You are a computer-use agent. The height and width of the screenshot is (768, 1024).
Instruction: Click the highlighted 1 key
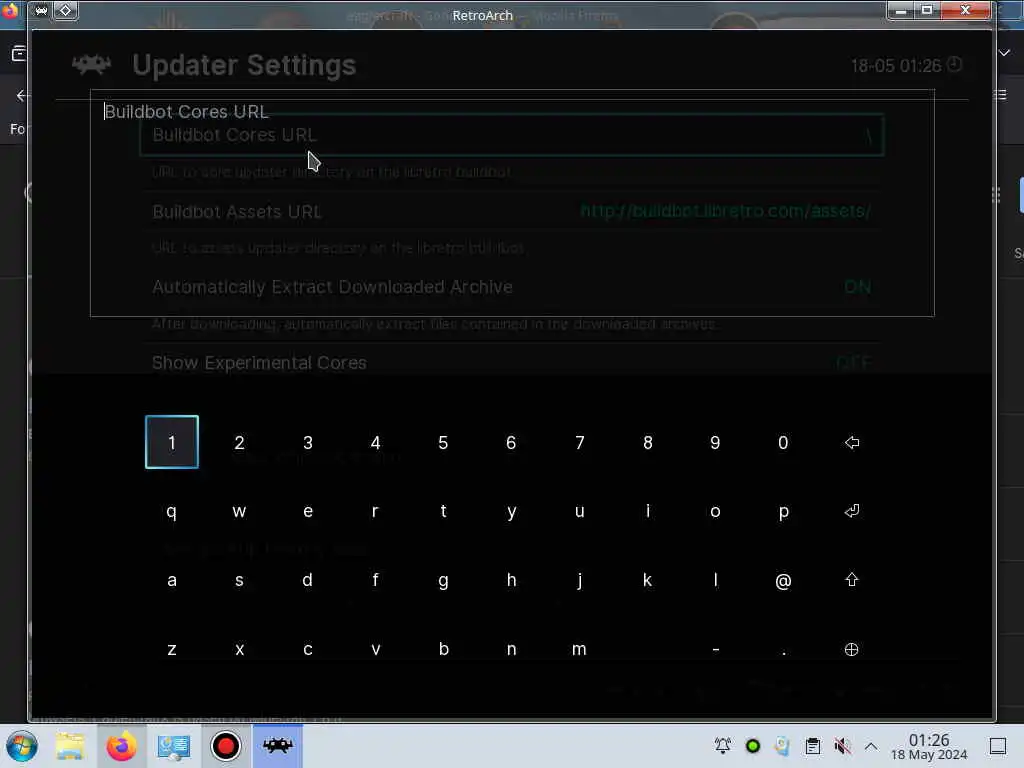172,442
